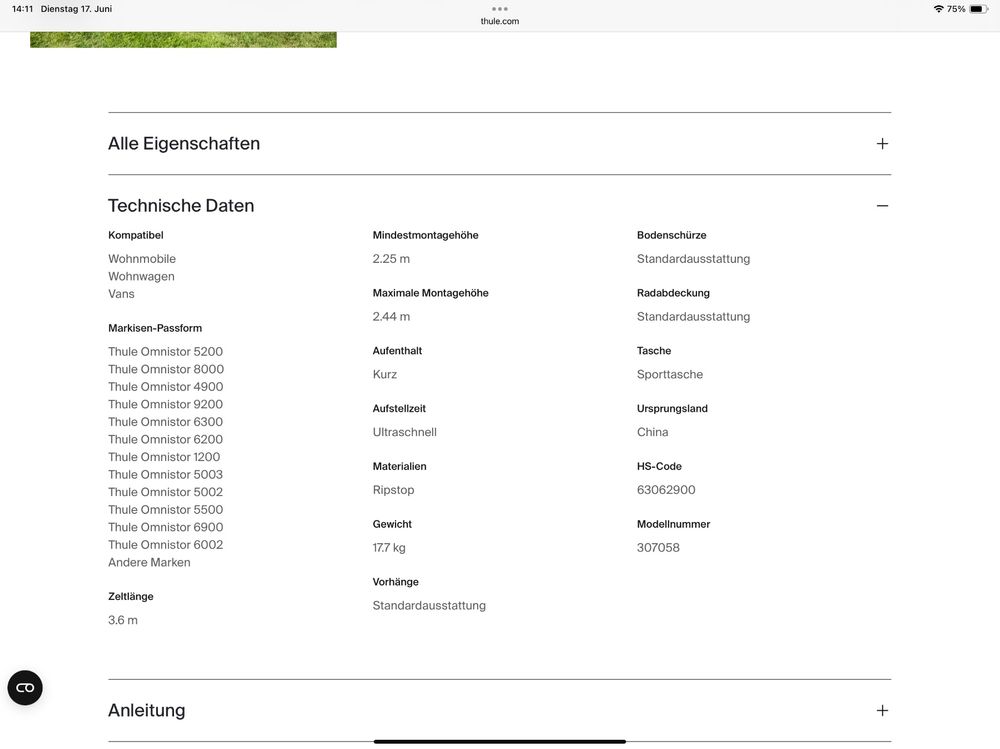Click the Mindestmontagehöhe label
The height and width of the screenshot is (749, 1000).
coord(425,235)
